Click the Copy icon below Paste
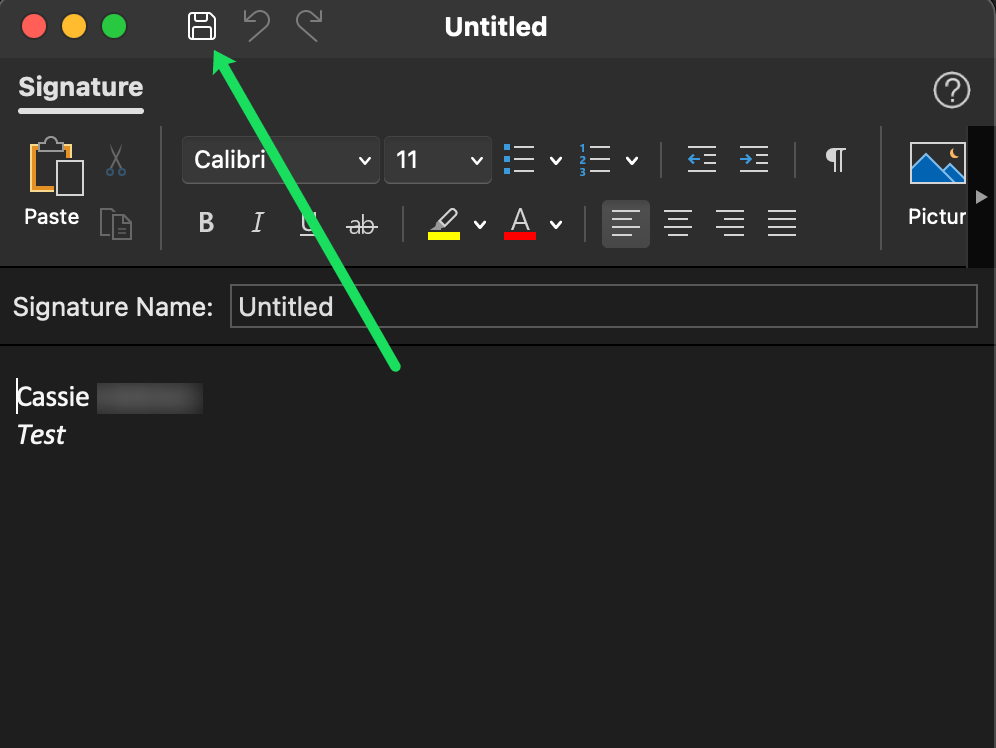996x748 pixels. tap(115, 225)
